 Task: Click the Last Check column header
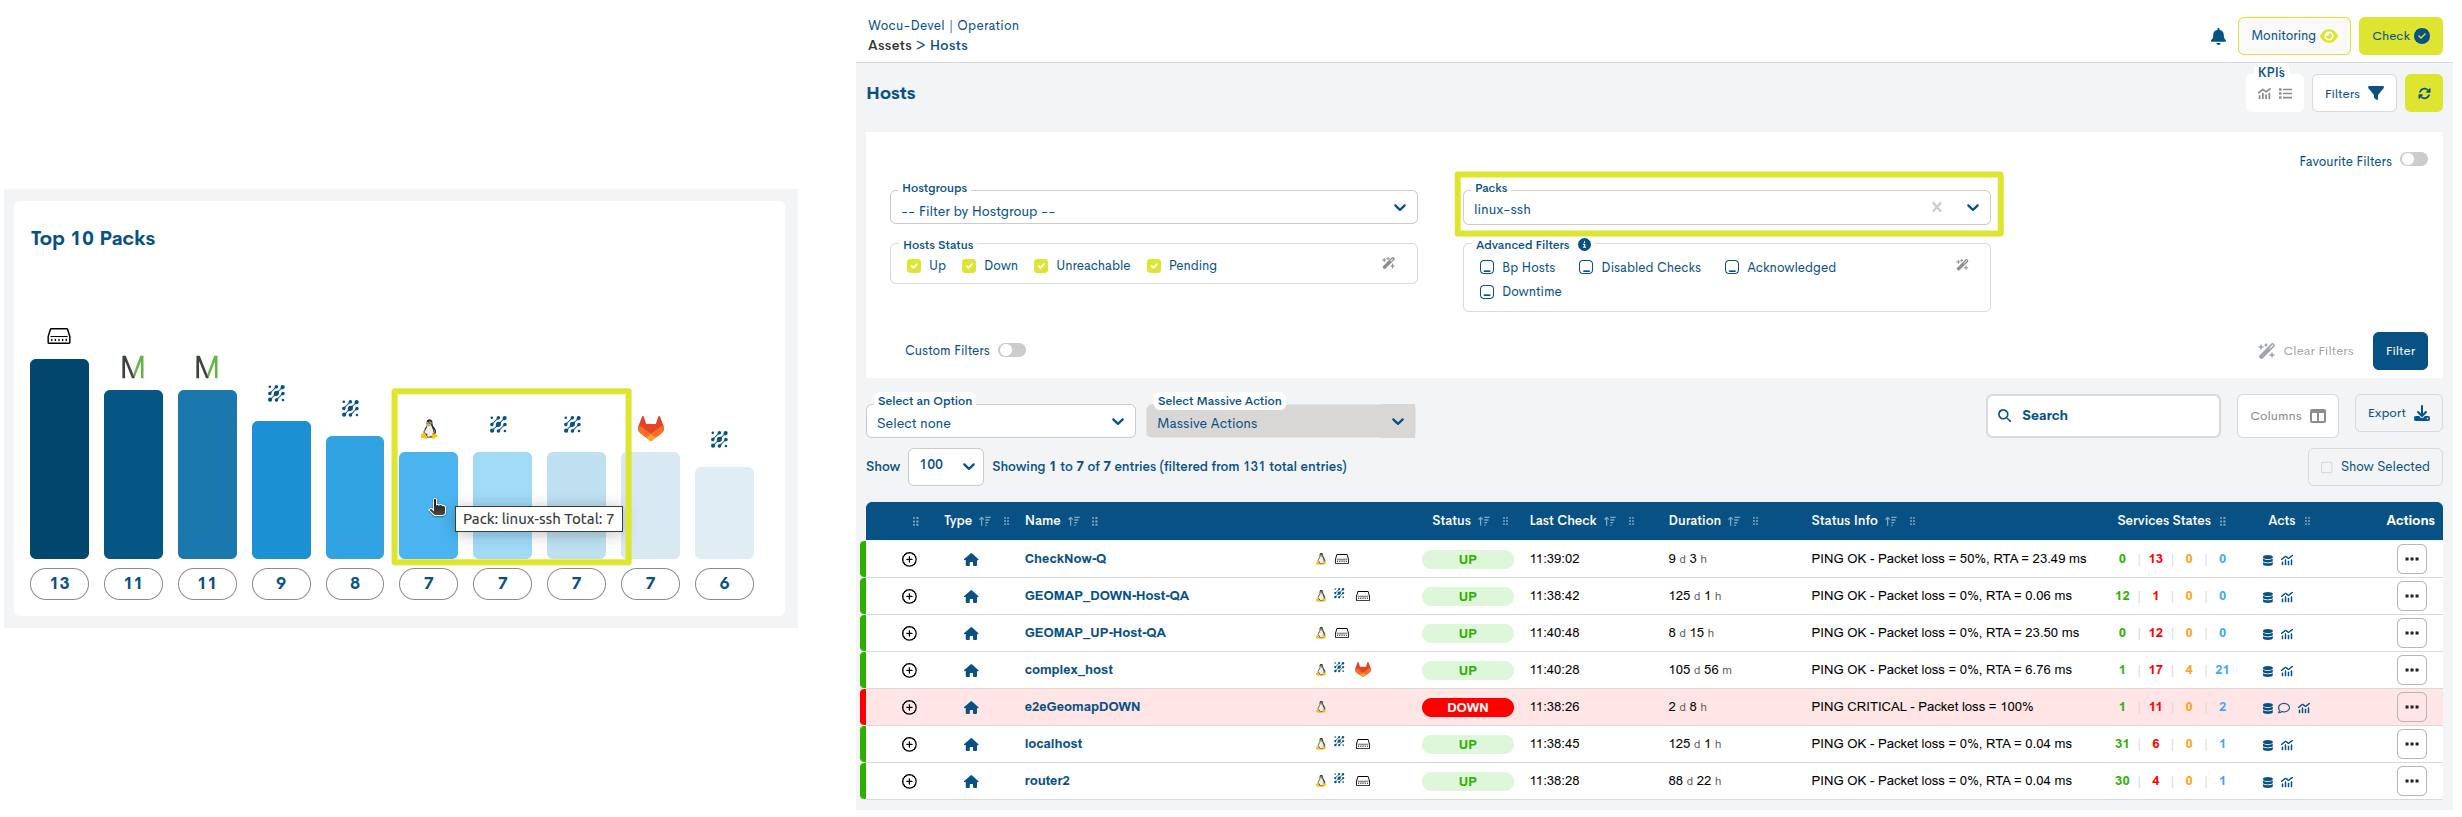[1562, 521]
